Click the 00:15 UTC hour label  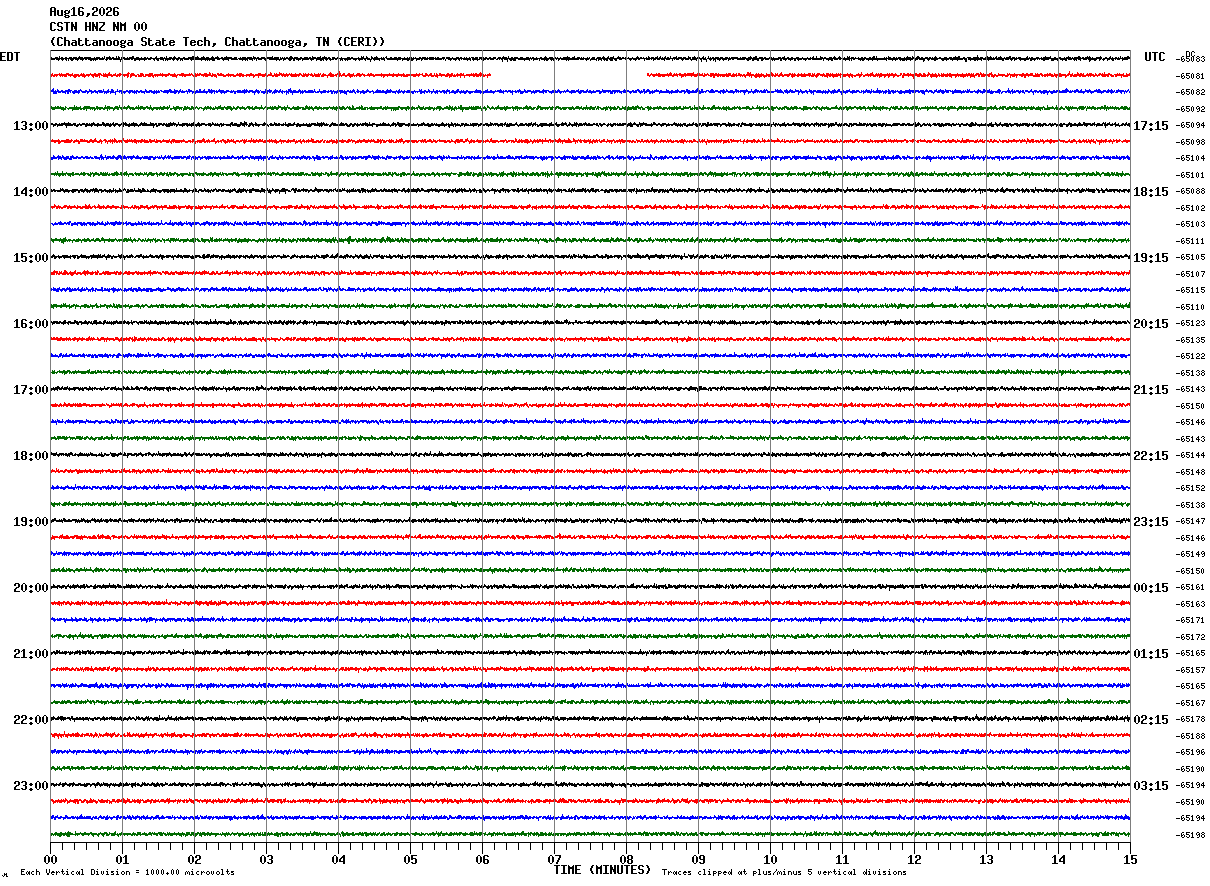[1150, 588]
